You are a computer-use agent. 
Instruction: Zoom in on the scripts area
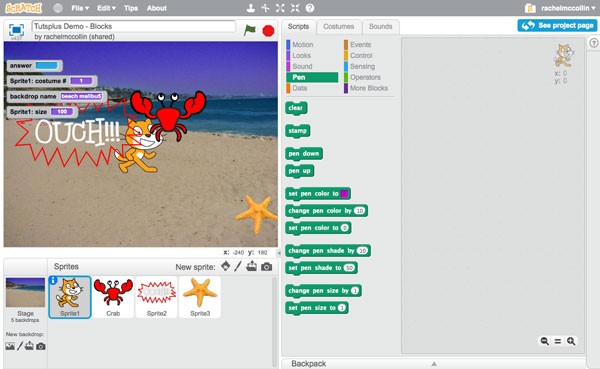(571, 341)
